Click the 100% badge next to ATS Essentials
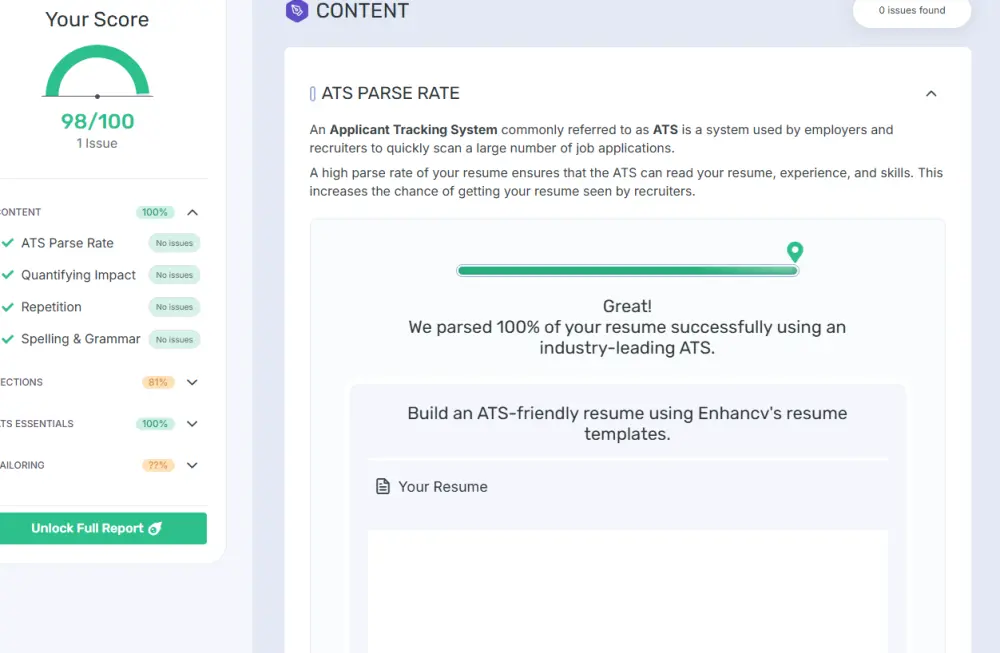Screen dimensions: 1000x653 (x=155, y=424)
